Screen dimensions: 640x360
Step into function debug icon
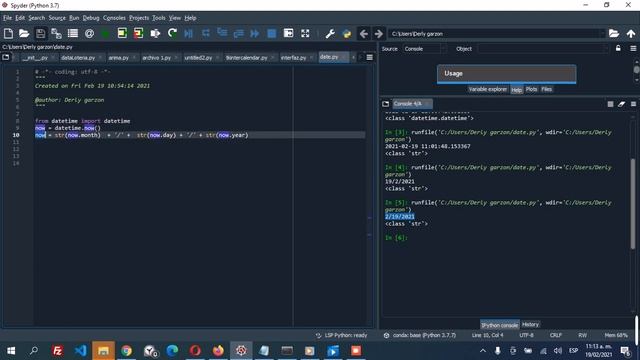point(222,33)
